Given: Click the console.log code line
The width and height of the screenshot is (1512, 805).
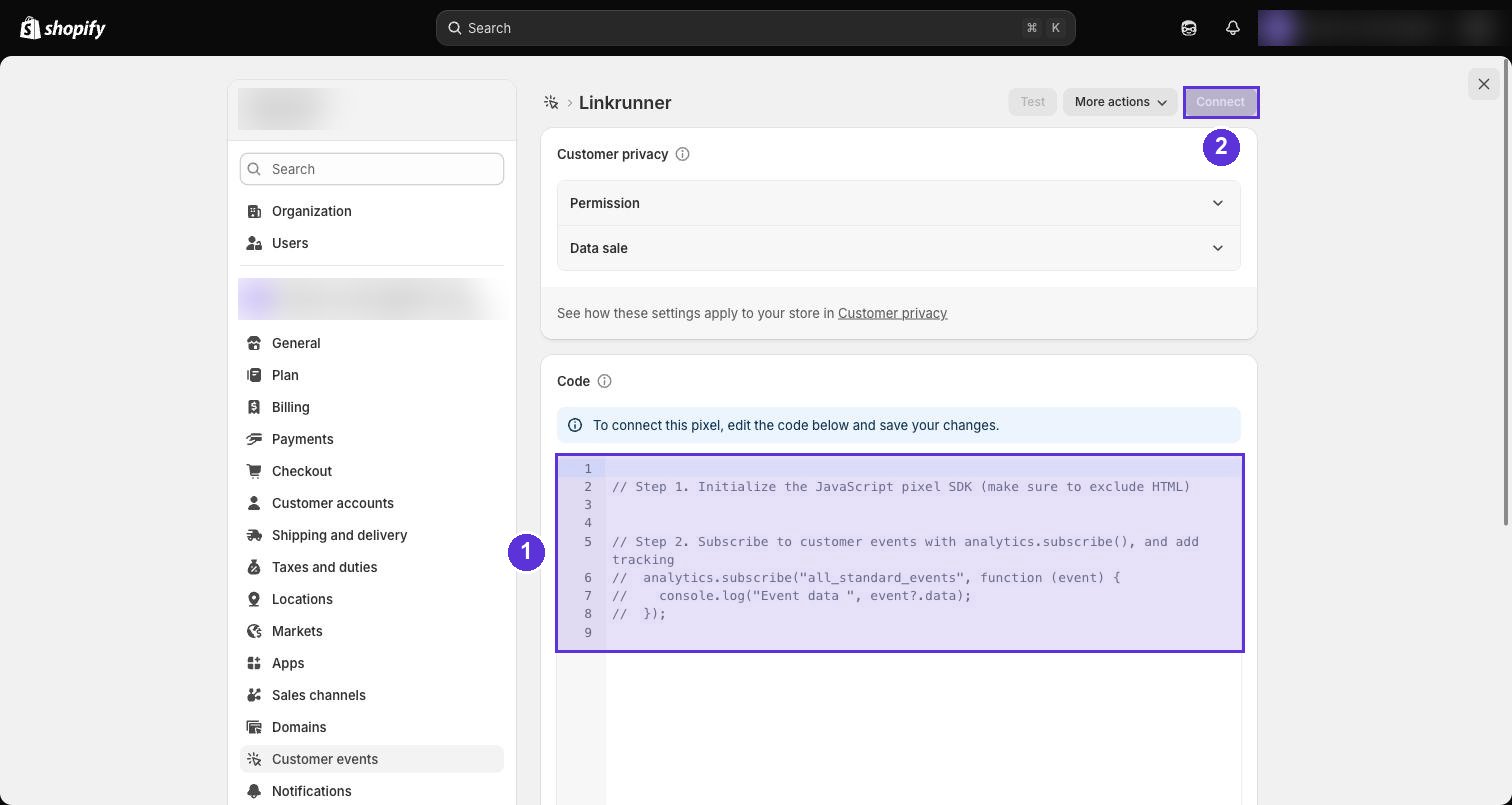Looking at the screenshot, I should click(792, 596).
